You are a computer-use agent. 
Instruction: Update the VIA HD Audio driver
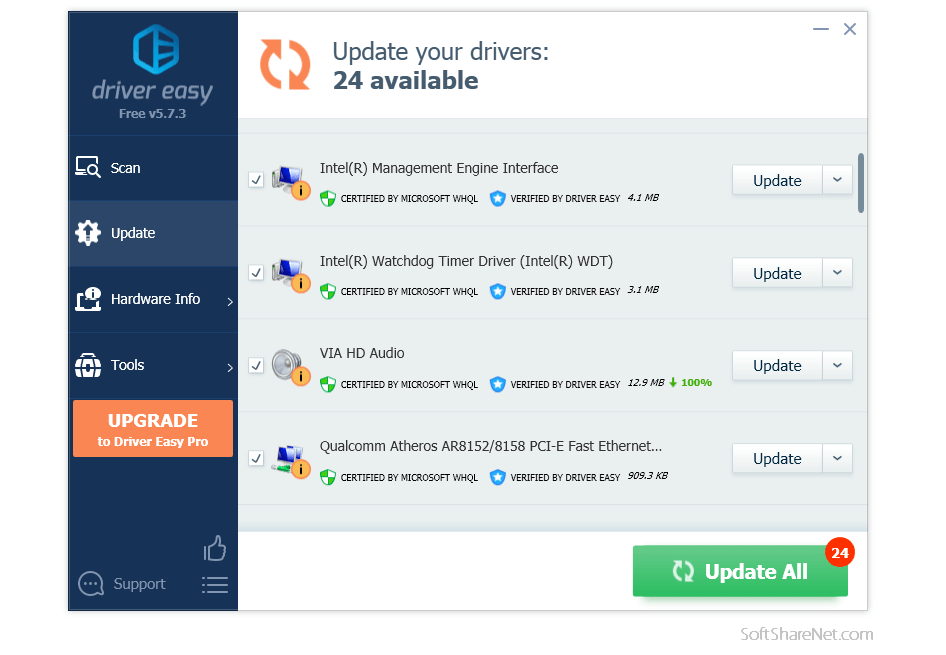tap(777, 365)
